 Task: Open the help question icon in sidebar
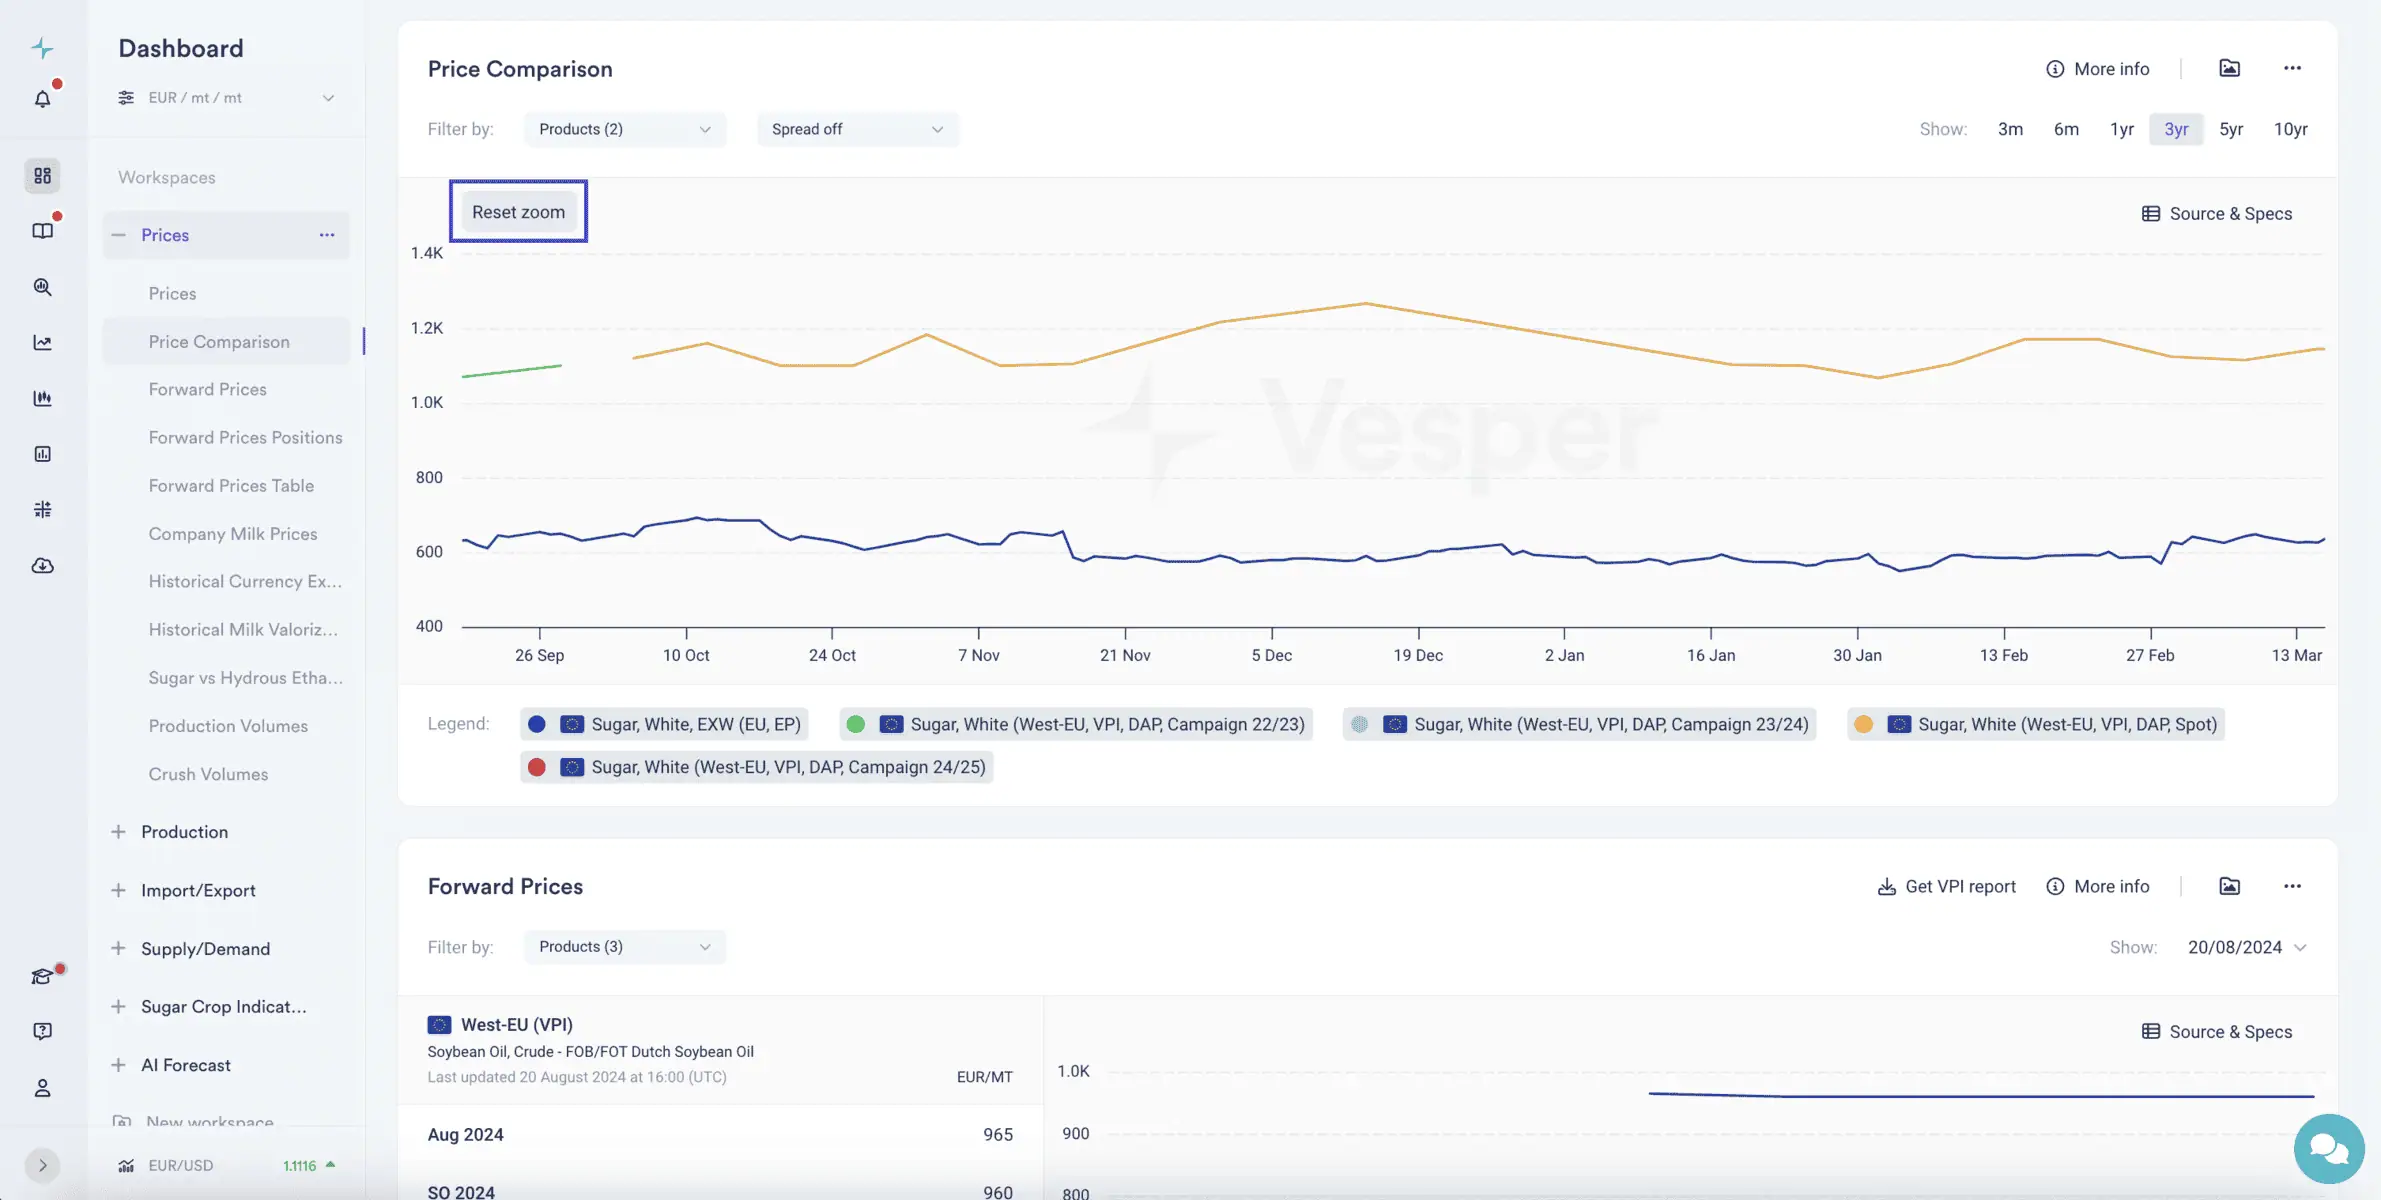pos(42,1031)
